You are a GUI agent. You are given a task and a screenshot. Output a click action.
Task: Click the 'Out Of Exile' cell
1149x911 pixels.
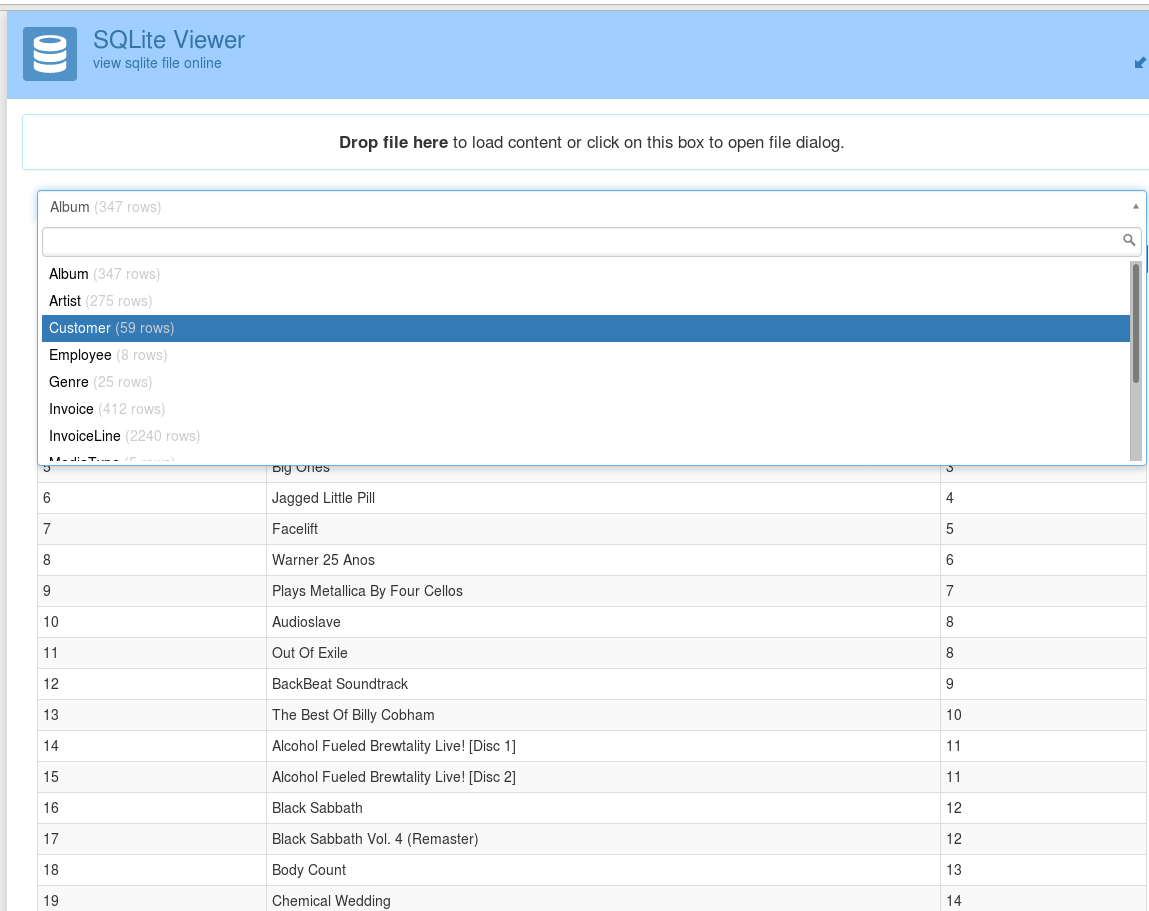(x=603, y=653)
